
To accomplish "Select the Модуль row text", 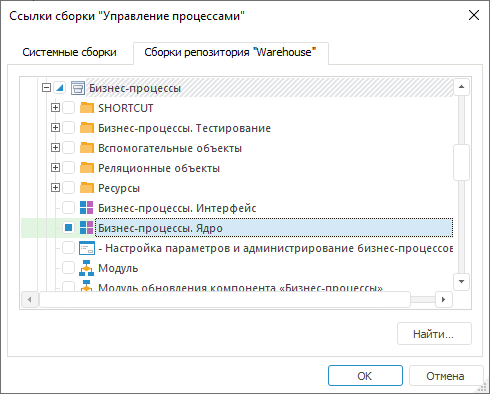I will coord(118,268).
